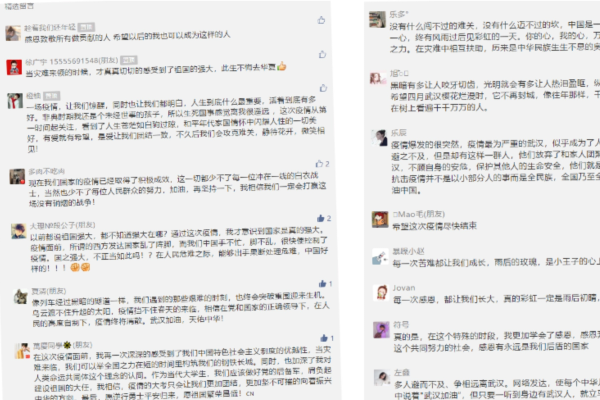This screenshot has height=400, width=600.
Task: Open 贾涛's cat avatar
Action: click(x=21, y=297)
